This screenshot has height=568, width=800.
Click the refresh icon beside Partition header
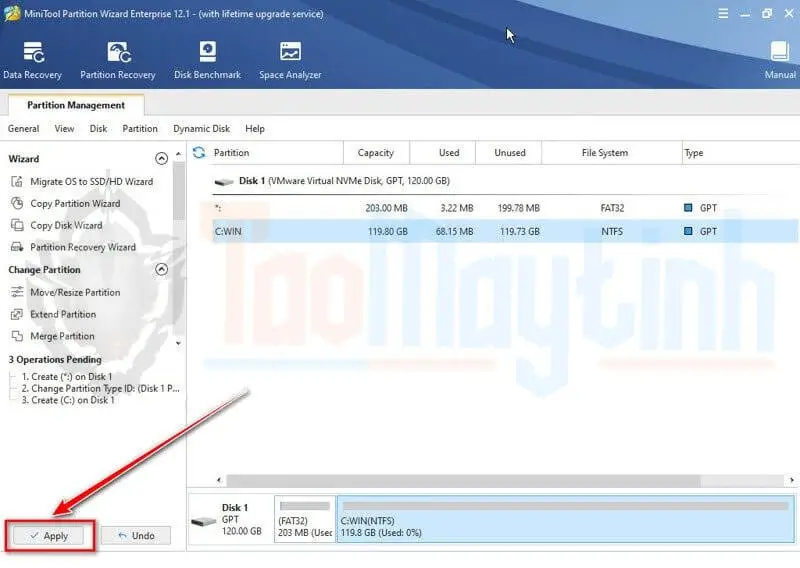tap(199, 153)
